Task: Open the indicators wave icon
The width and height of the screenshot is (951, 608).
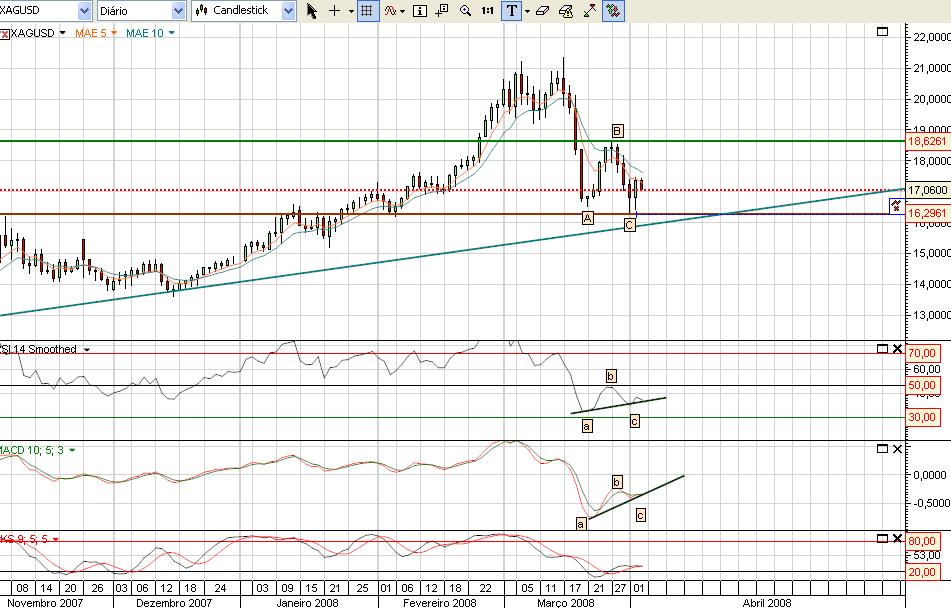Action: (x=390, y=11)
